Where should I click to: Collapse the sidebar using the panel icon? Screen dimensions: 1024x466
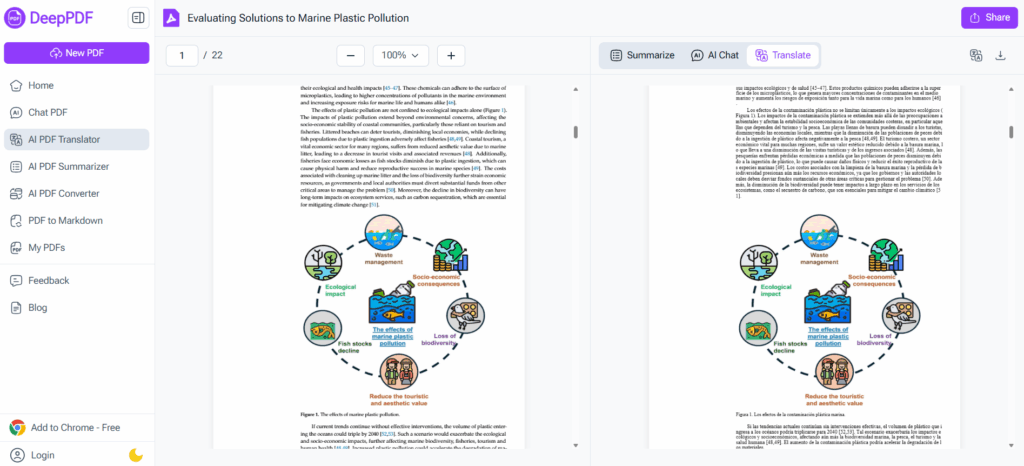coord(139,18)
